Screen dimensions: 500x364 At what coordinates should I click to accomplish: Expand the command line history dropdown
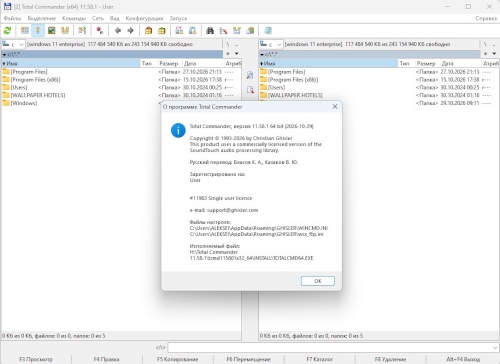(x=495, y=348)
